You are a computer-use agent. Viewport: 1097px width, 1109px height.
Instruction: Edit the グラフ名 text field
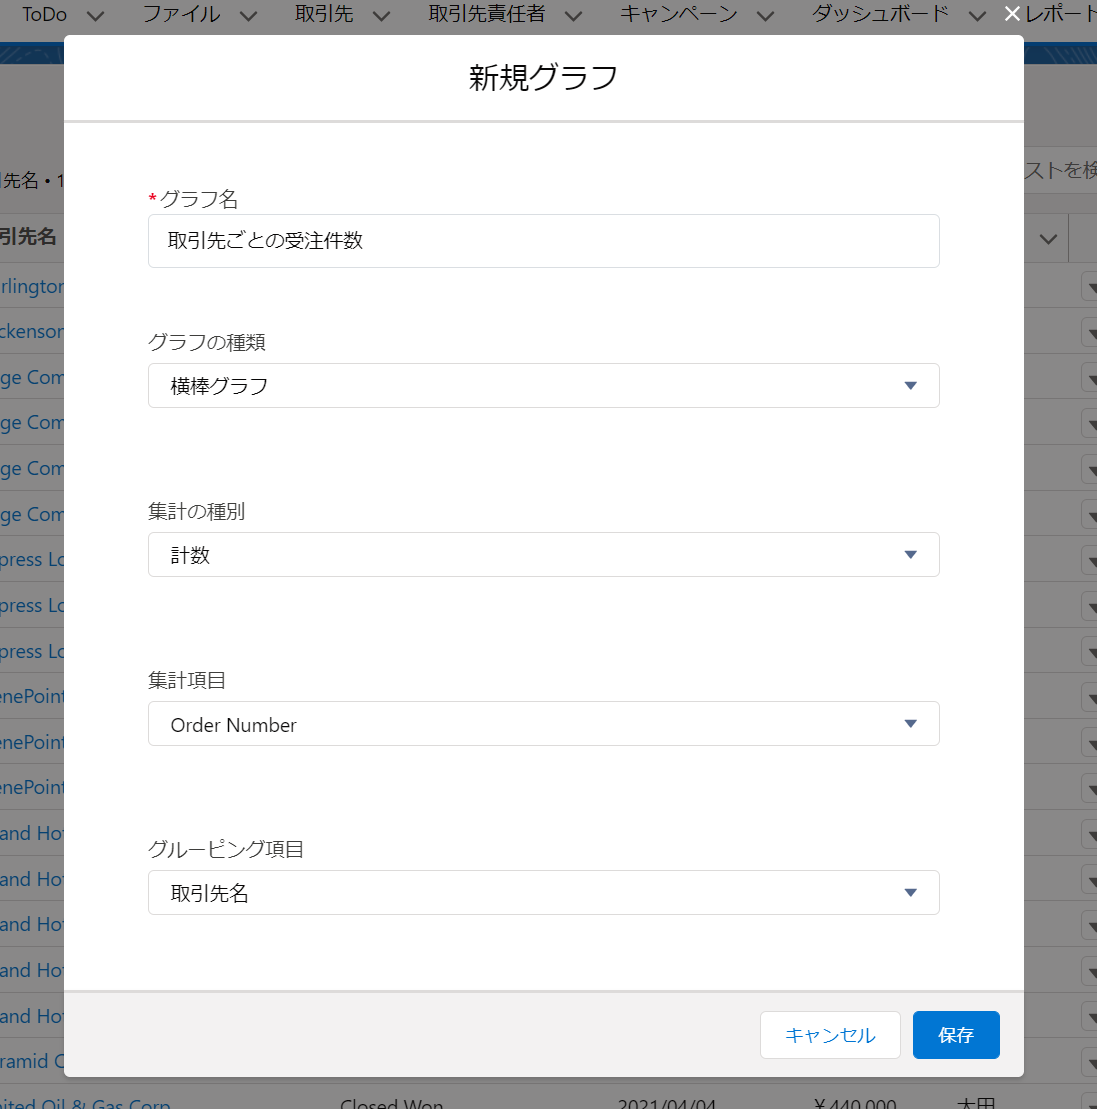point(543,241)
